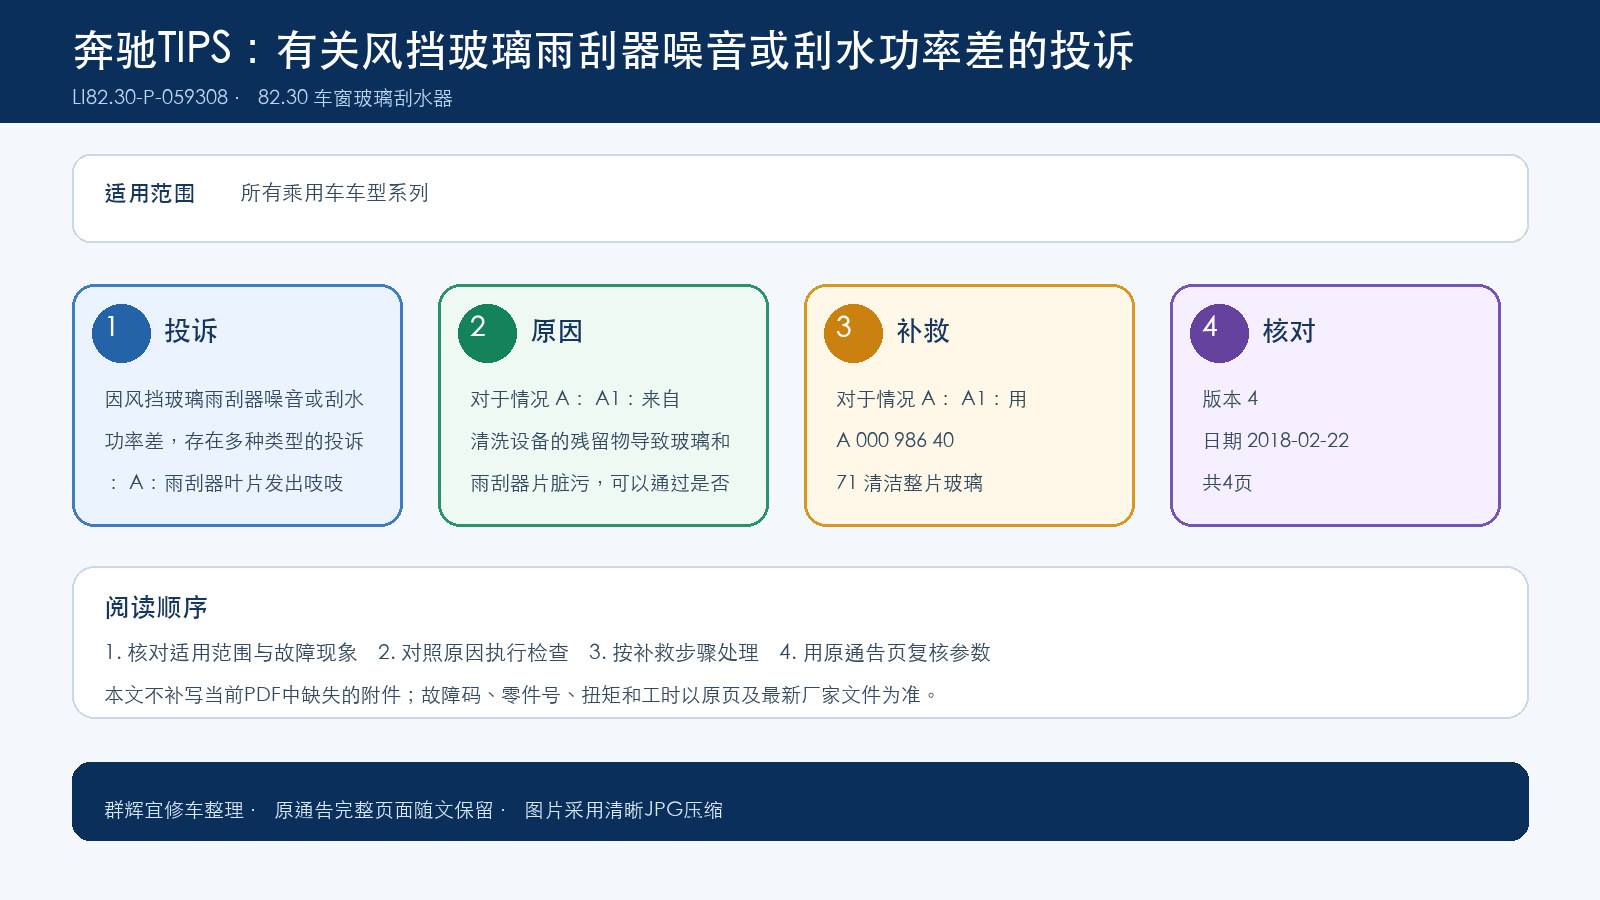1600x900 pixels.
Task: Click line 因风挡玻璃雨刮器噪音或刮水
Action: tap(234, 399)
